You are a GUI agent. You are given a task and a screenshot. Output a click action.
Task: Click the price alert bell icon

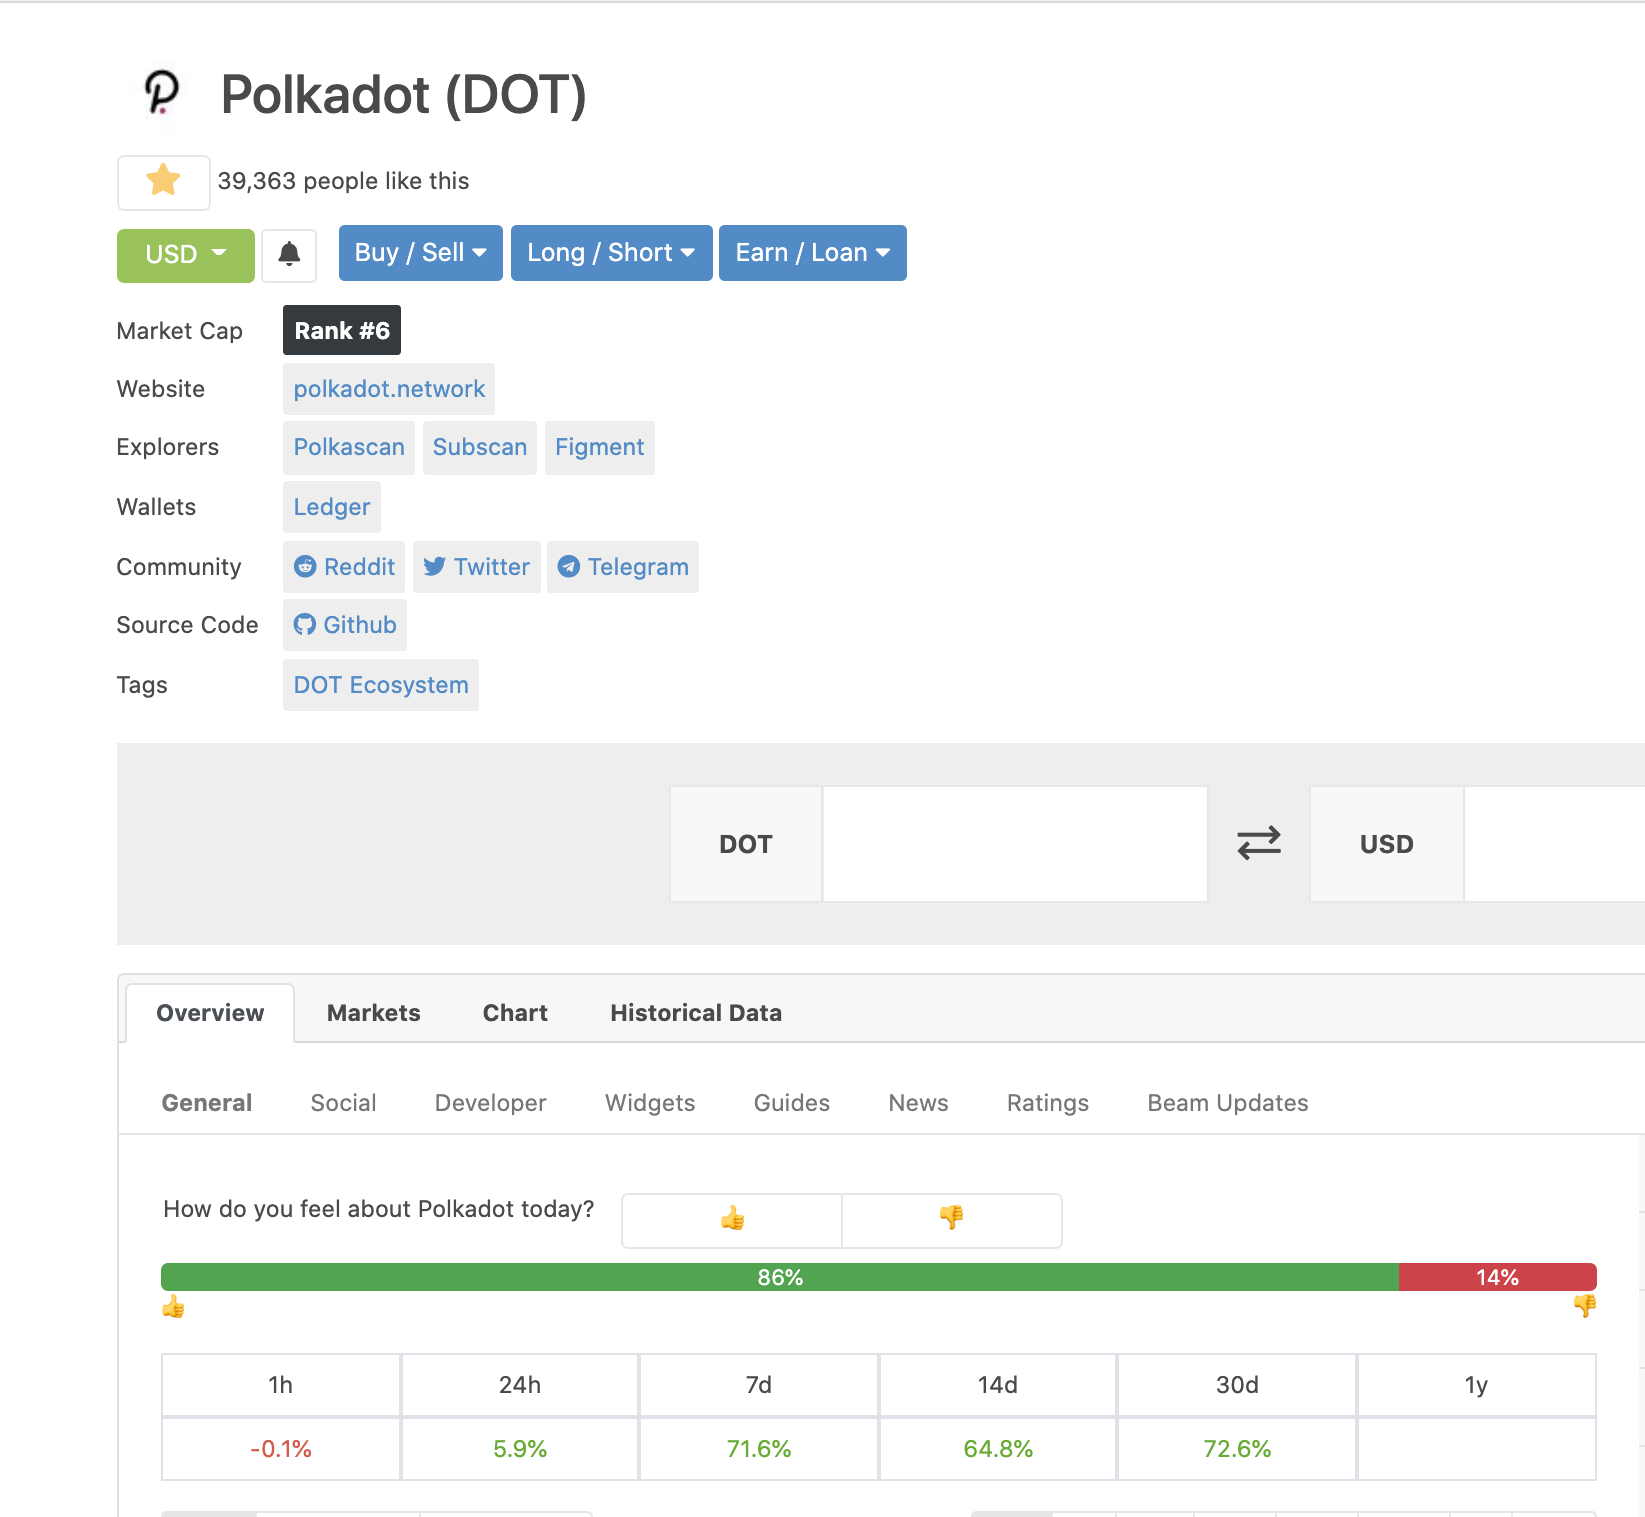tap(289, 254)
